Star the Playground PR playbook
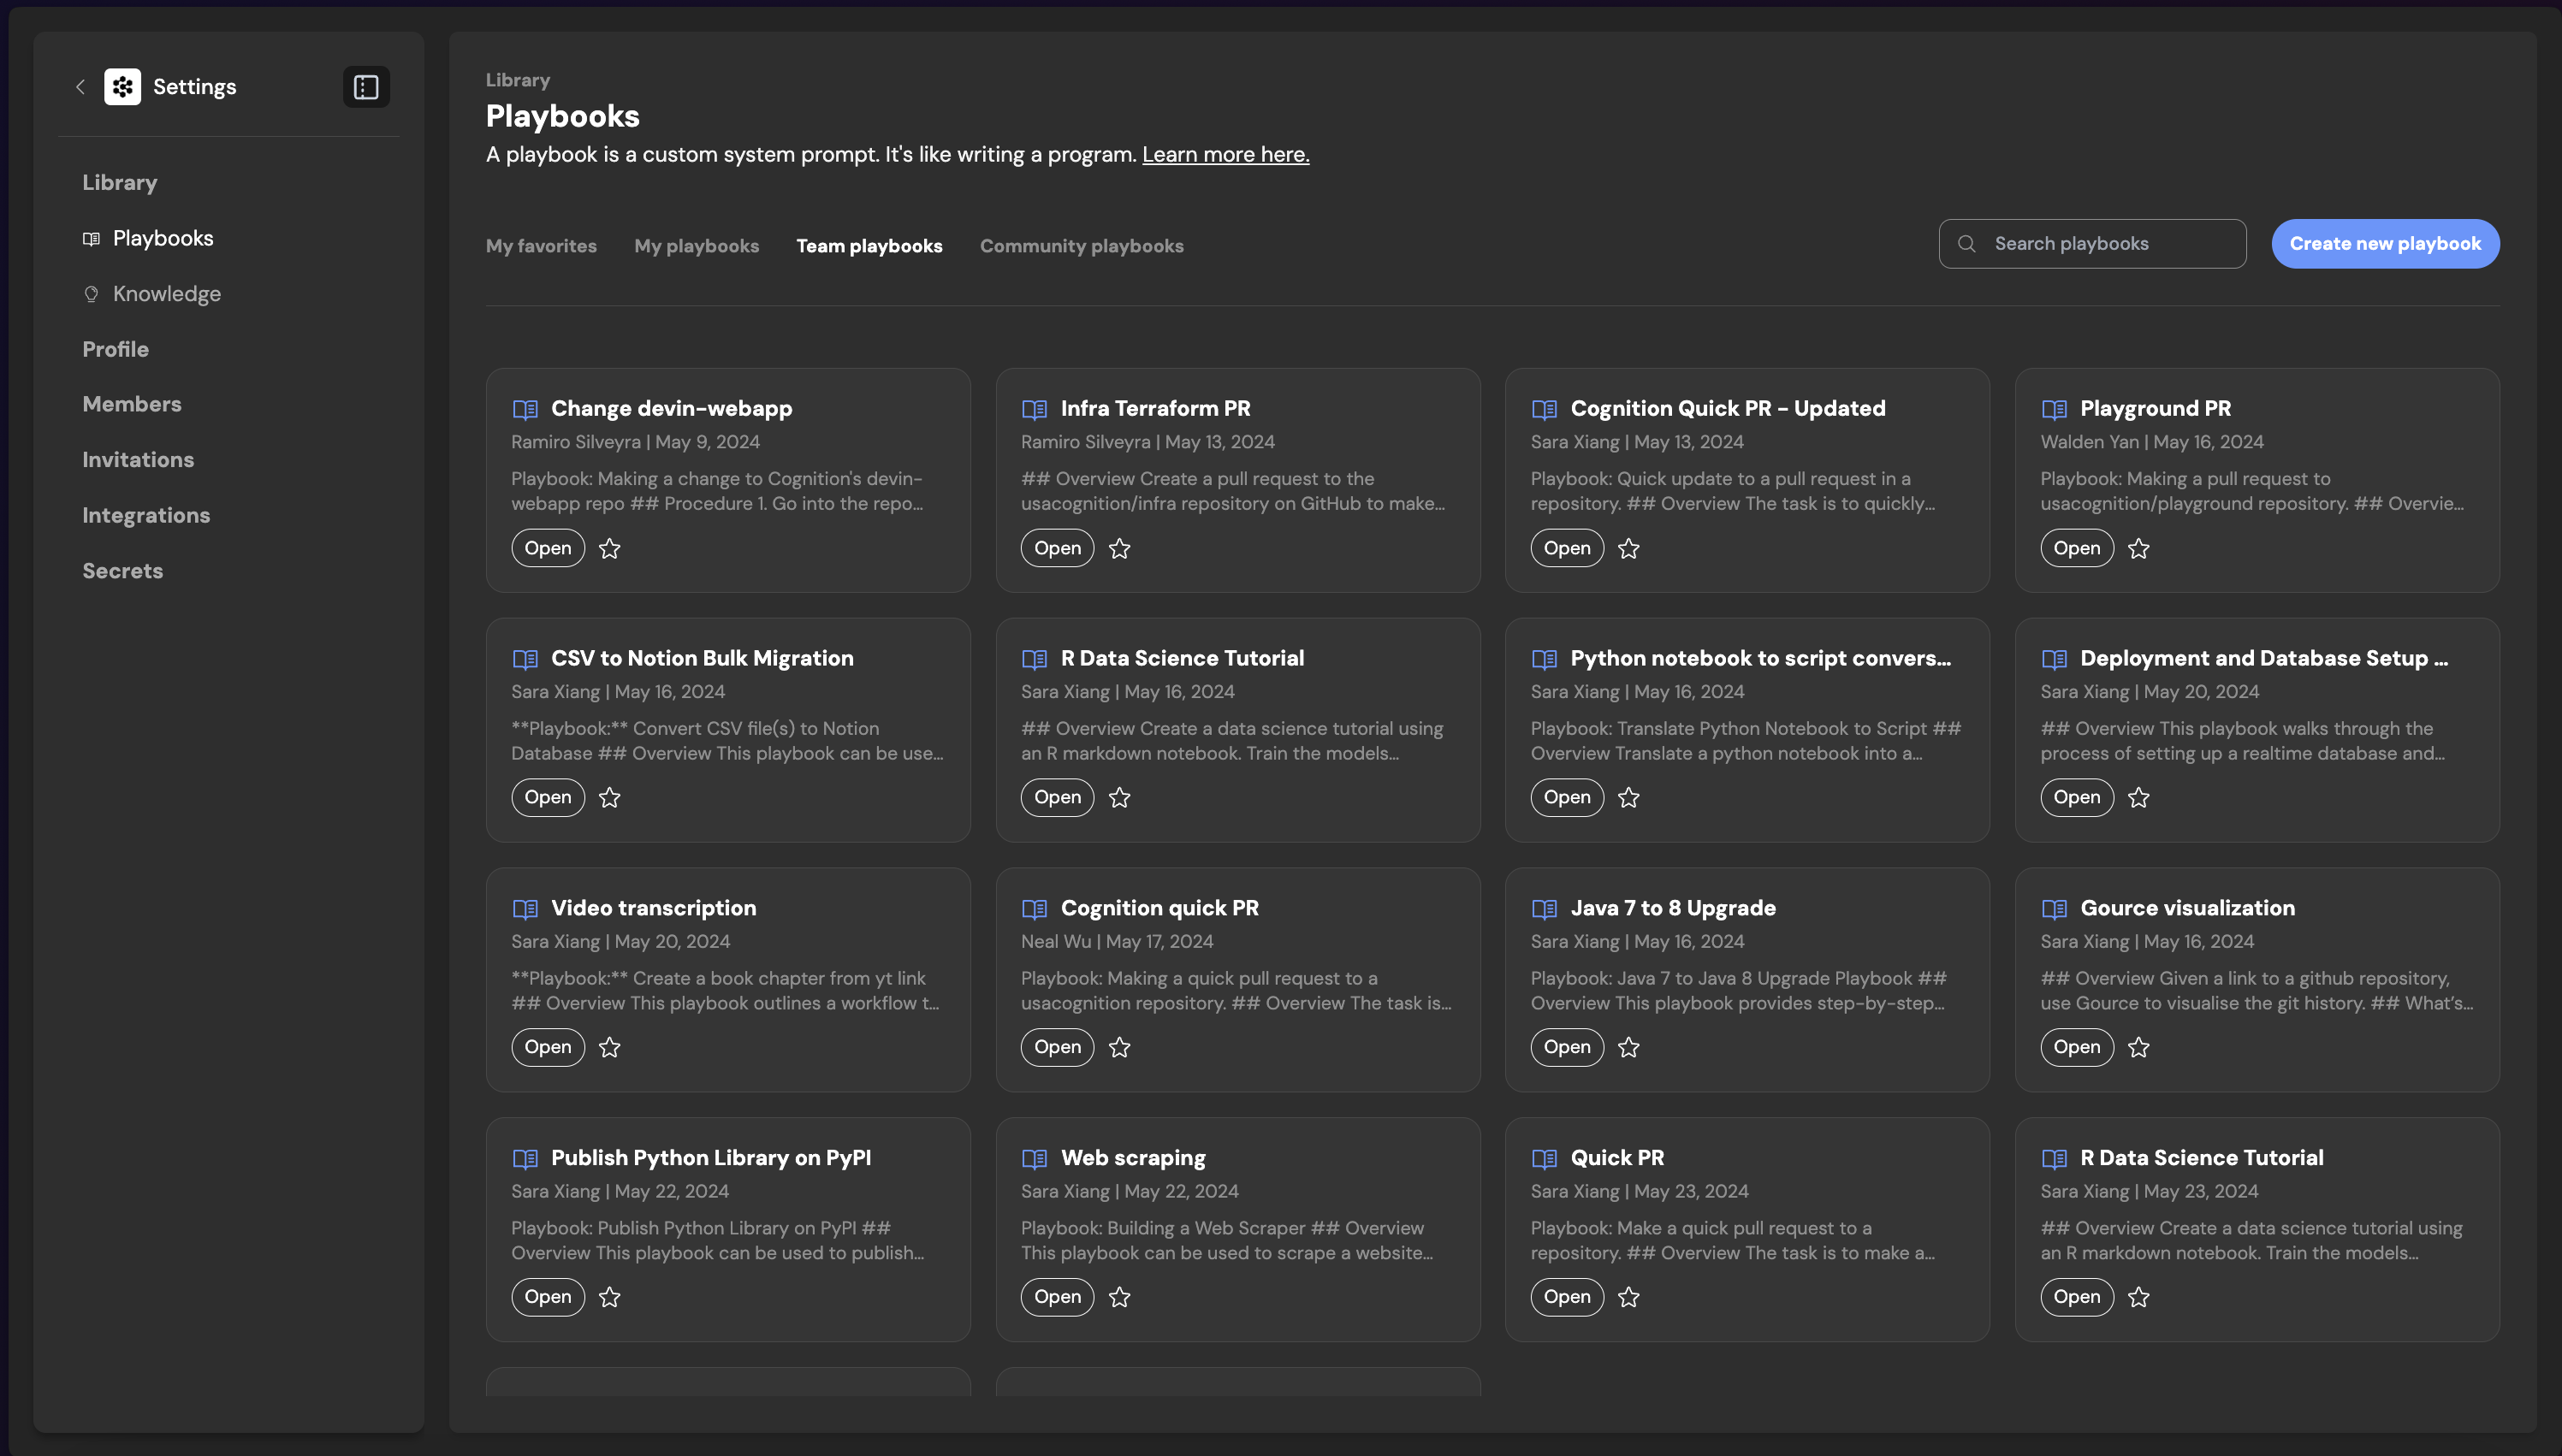Viewport: 2562px width, 1456px height. click(2138, 548)
